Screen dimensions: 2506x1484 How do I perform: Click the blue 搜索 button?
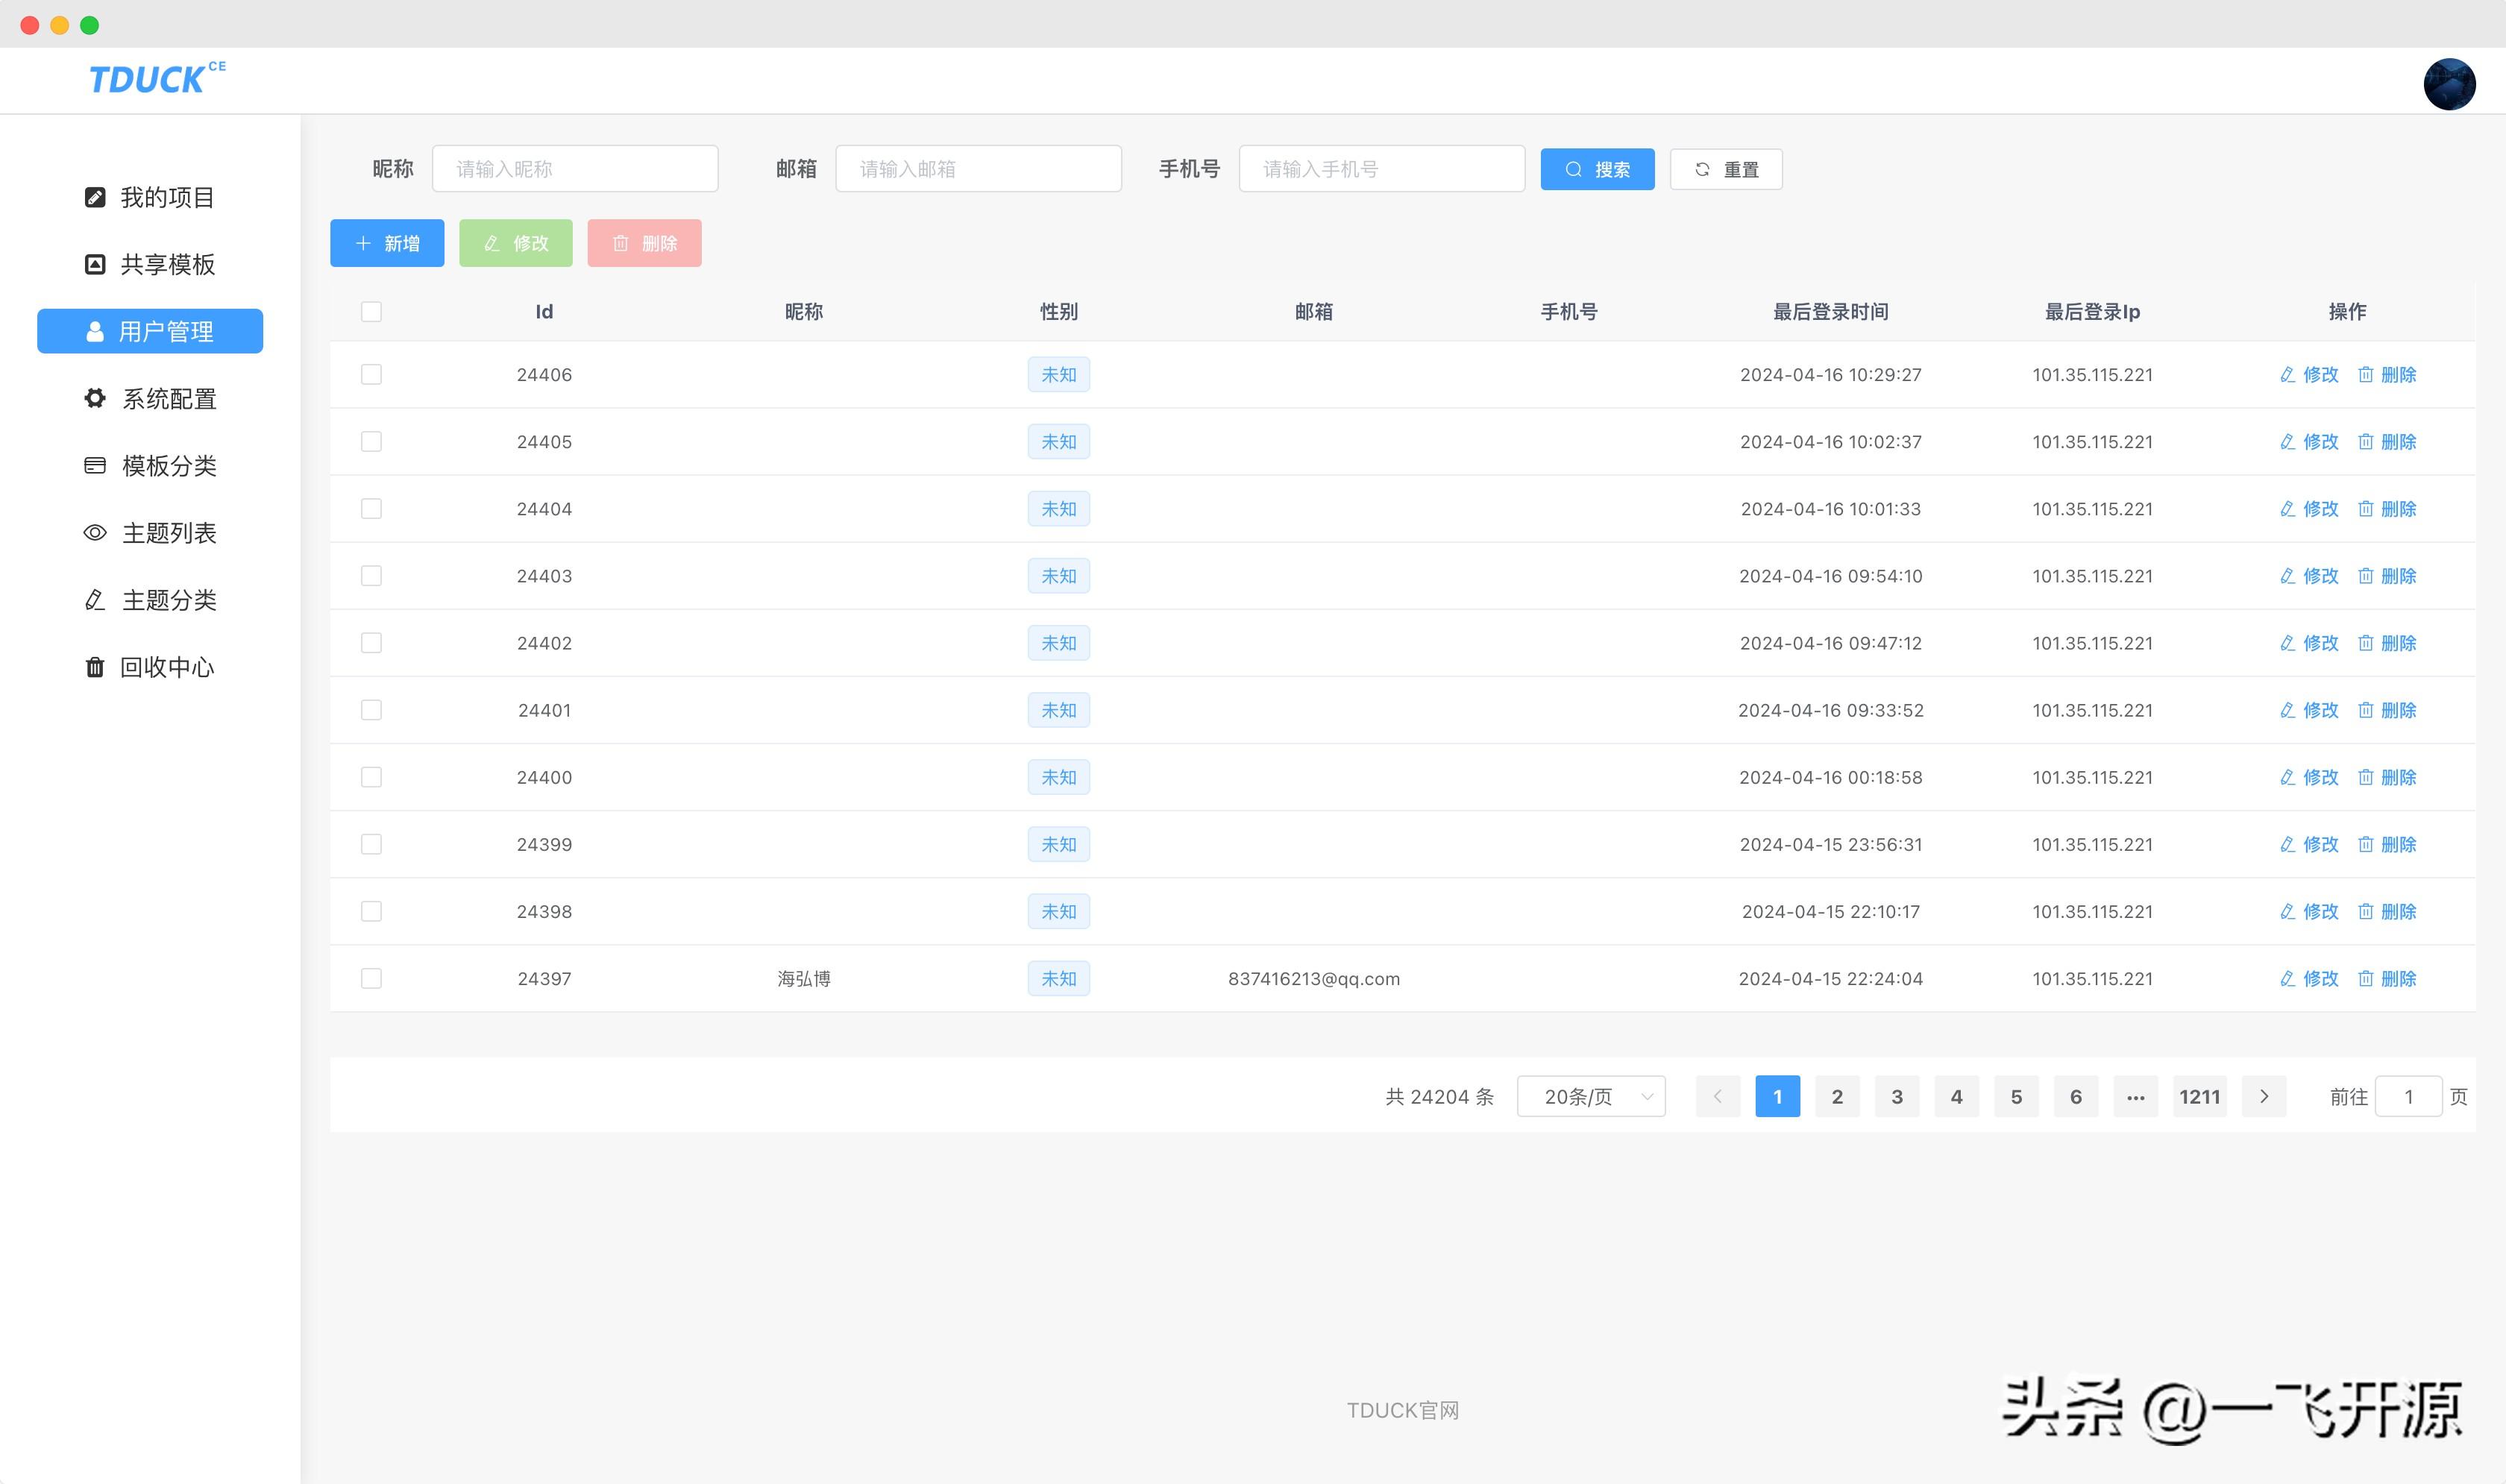(1597, 169)
